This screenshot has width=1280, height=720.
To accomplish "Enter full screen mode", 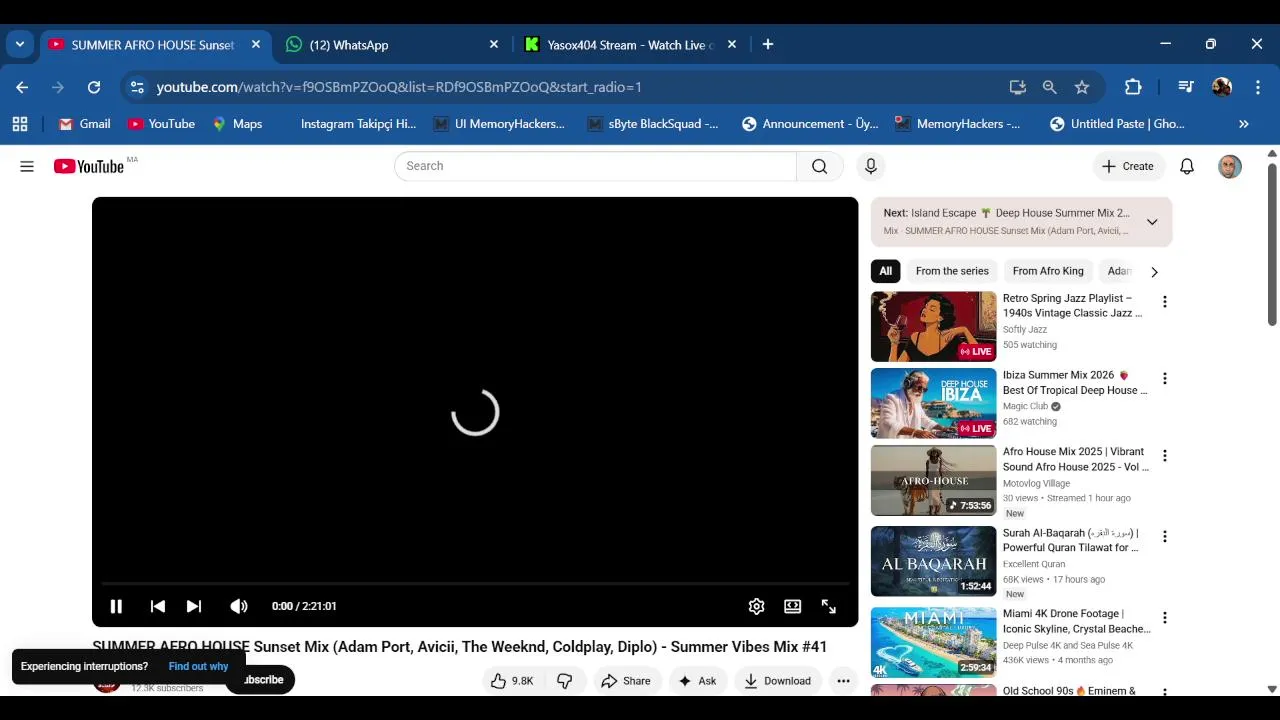I will tap(829, 606).
